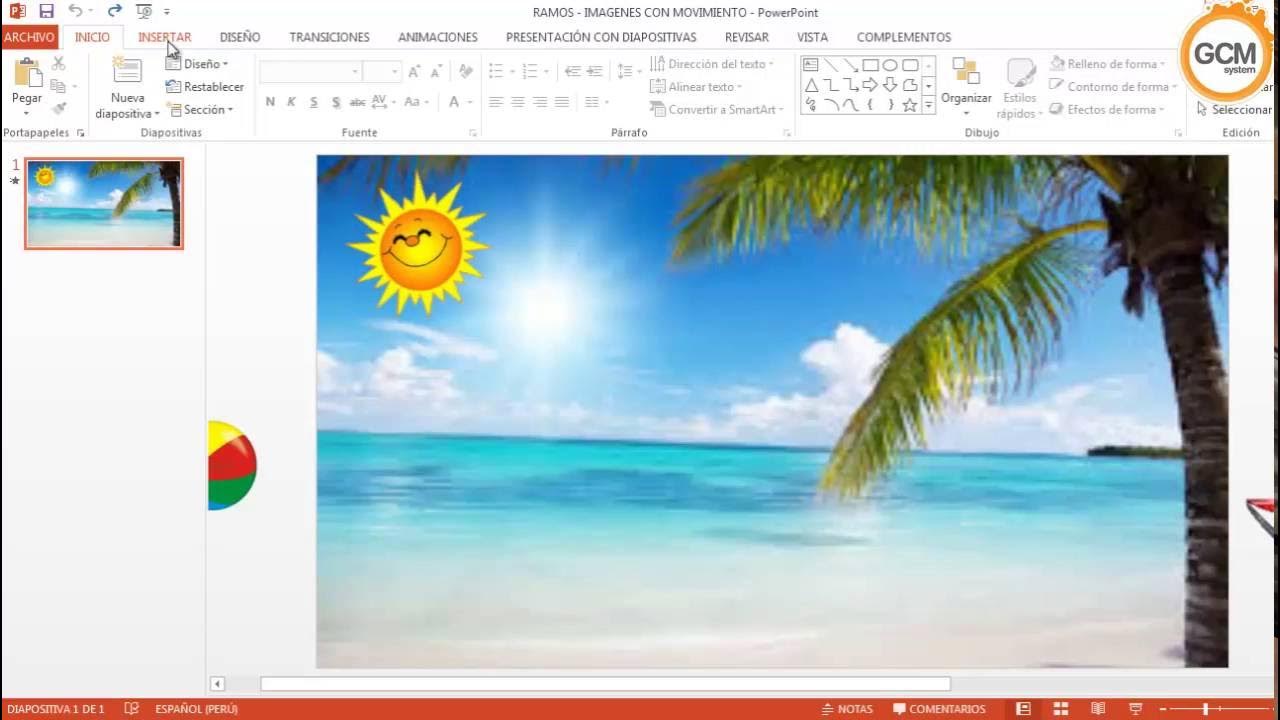
Task: Clear all formatting eraser icon
Action: click(x=465, y=72)
